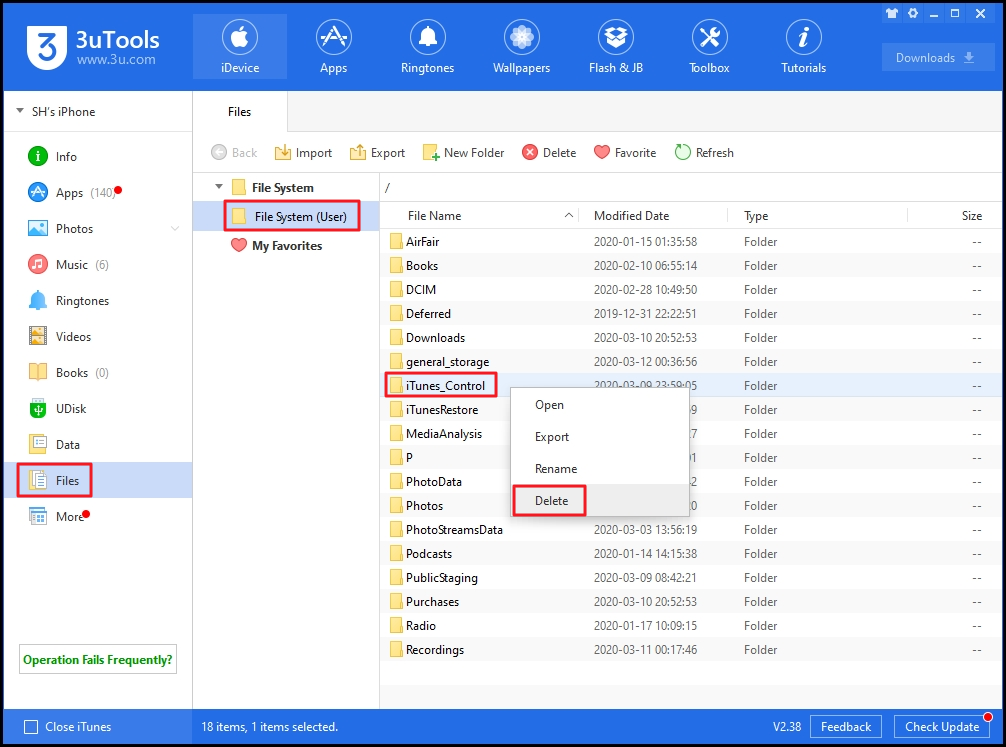Open the Tutorials section

coord(803,47)
